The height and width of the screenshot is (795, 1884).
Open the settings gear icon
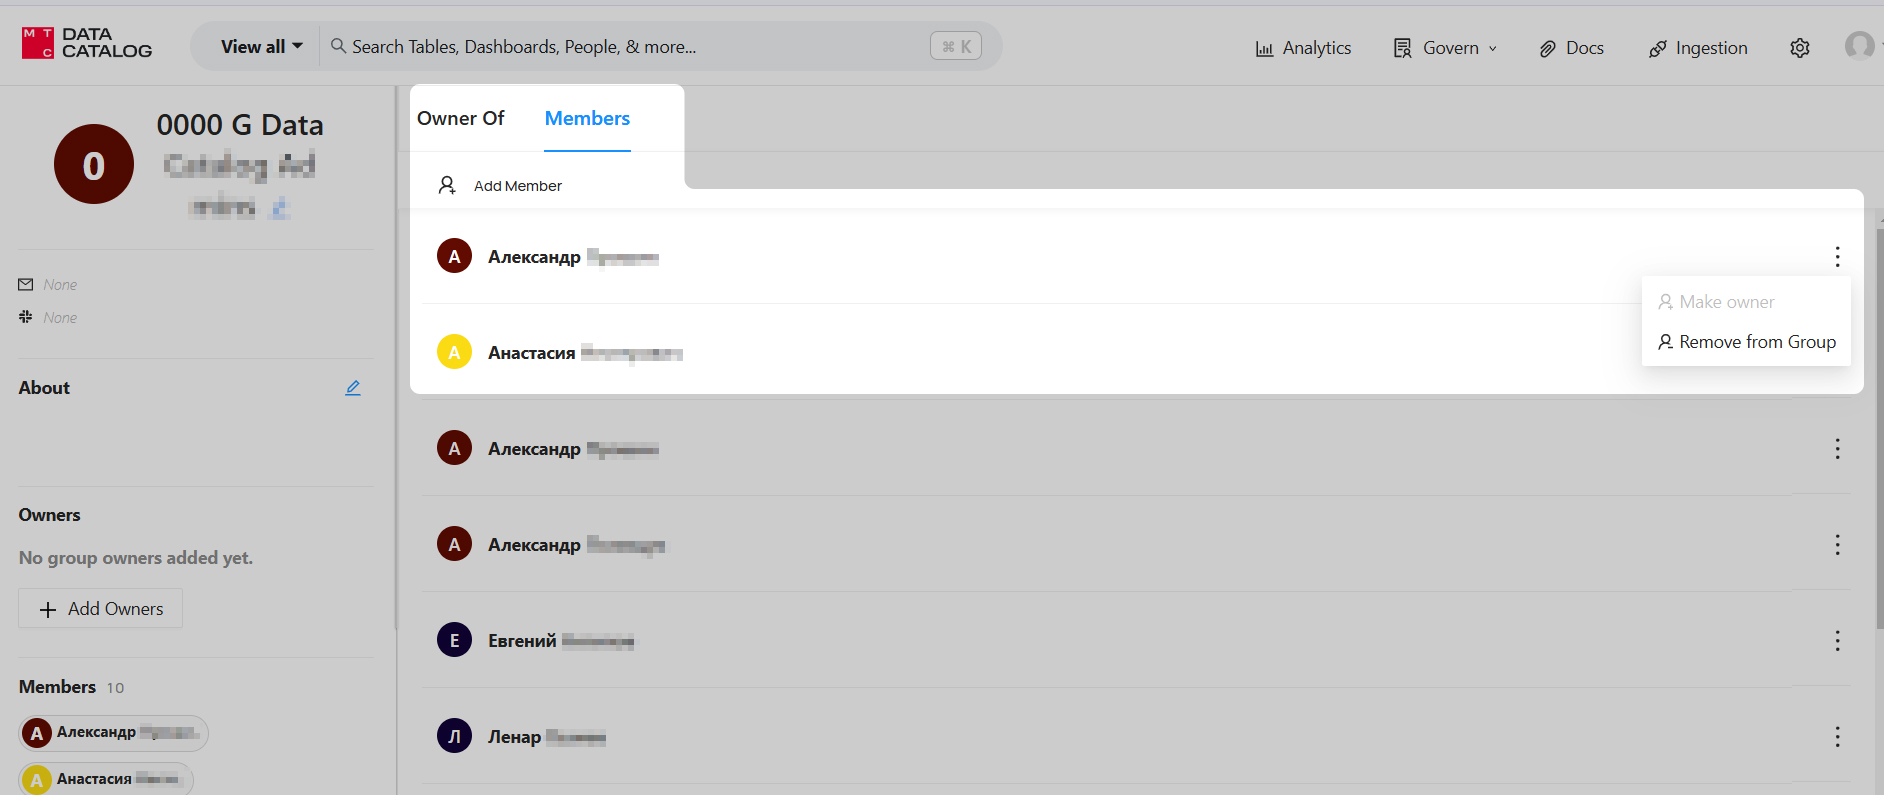coord(1799,48)
